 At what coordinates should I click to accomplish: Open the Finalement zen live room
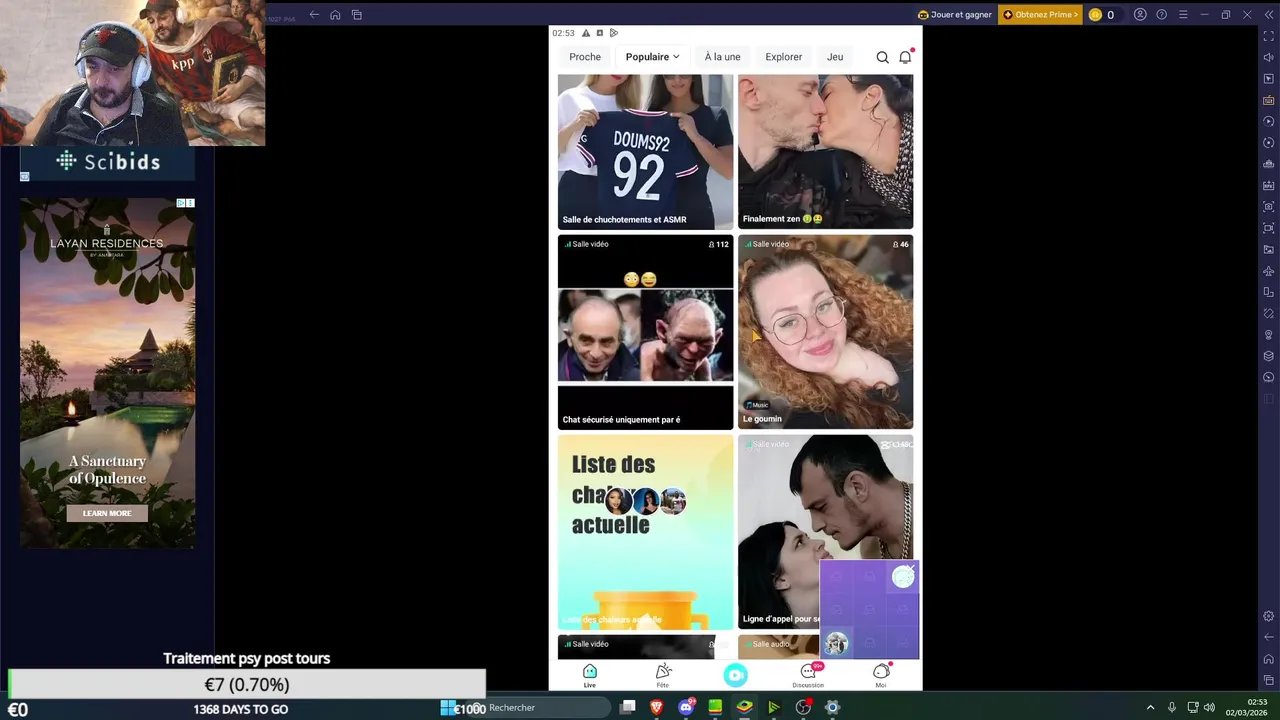pyautogui.click(x=825, y=151)
